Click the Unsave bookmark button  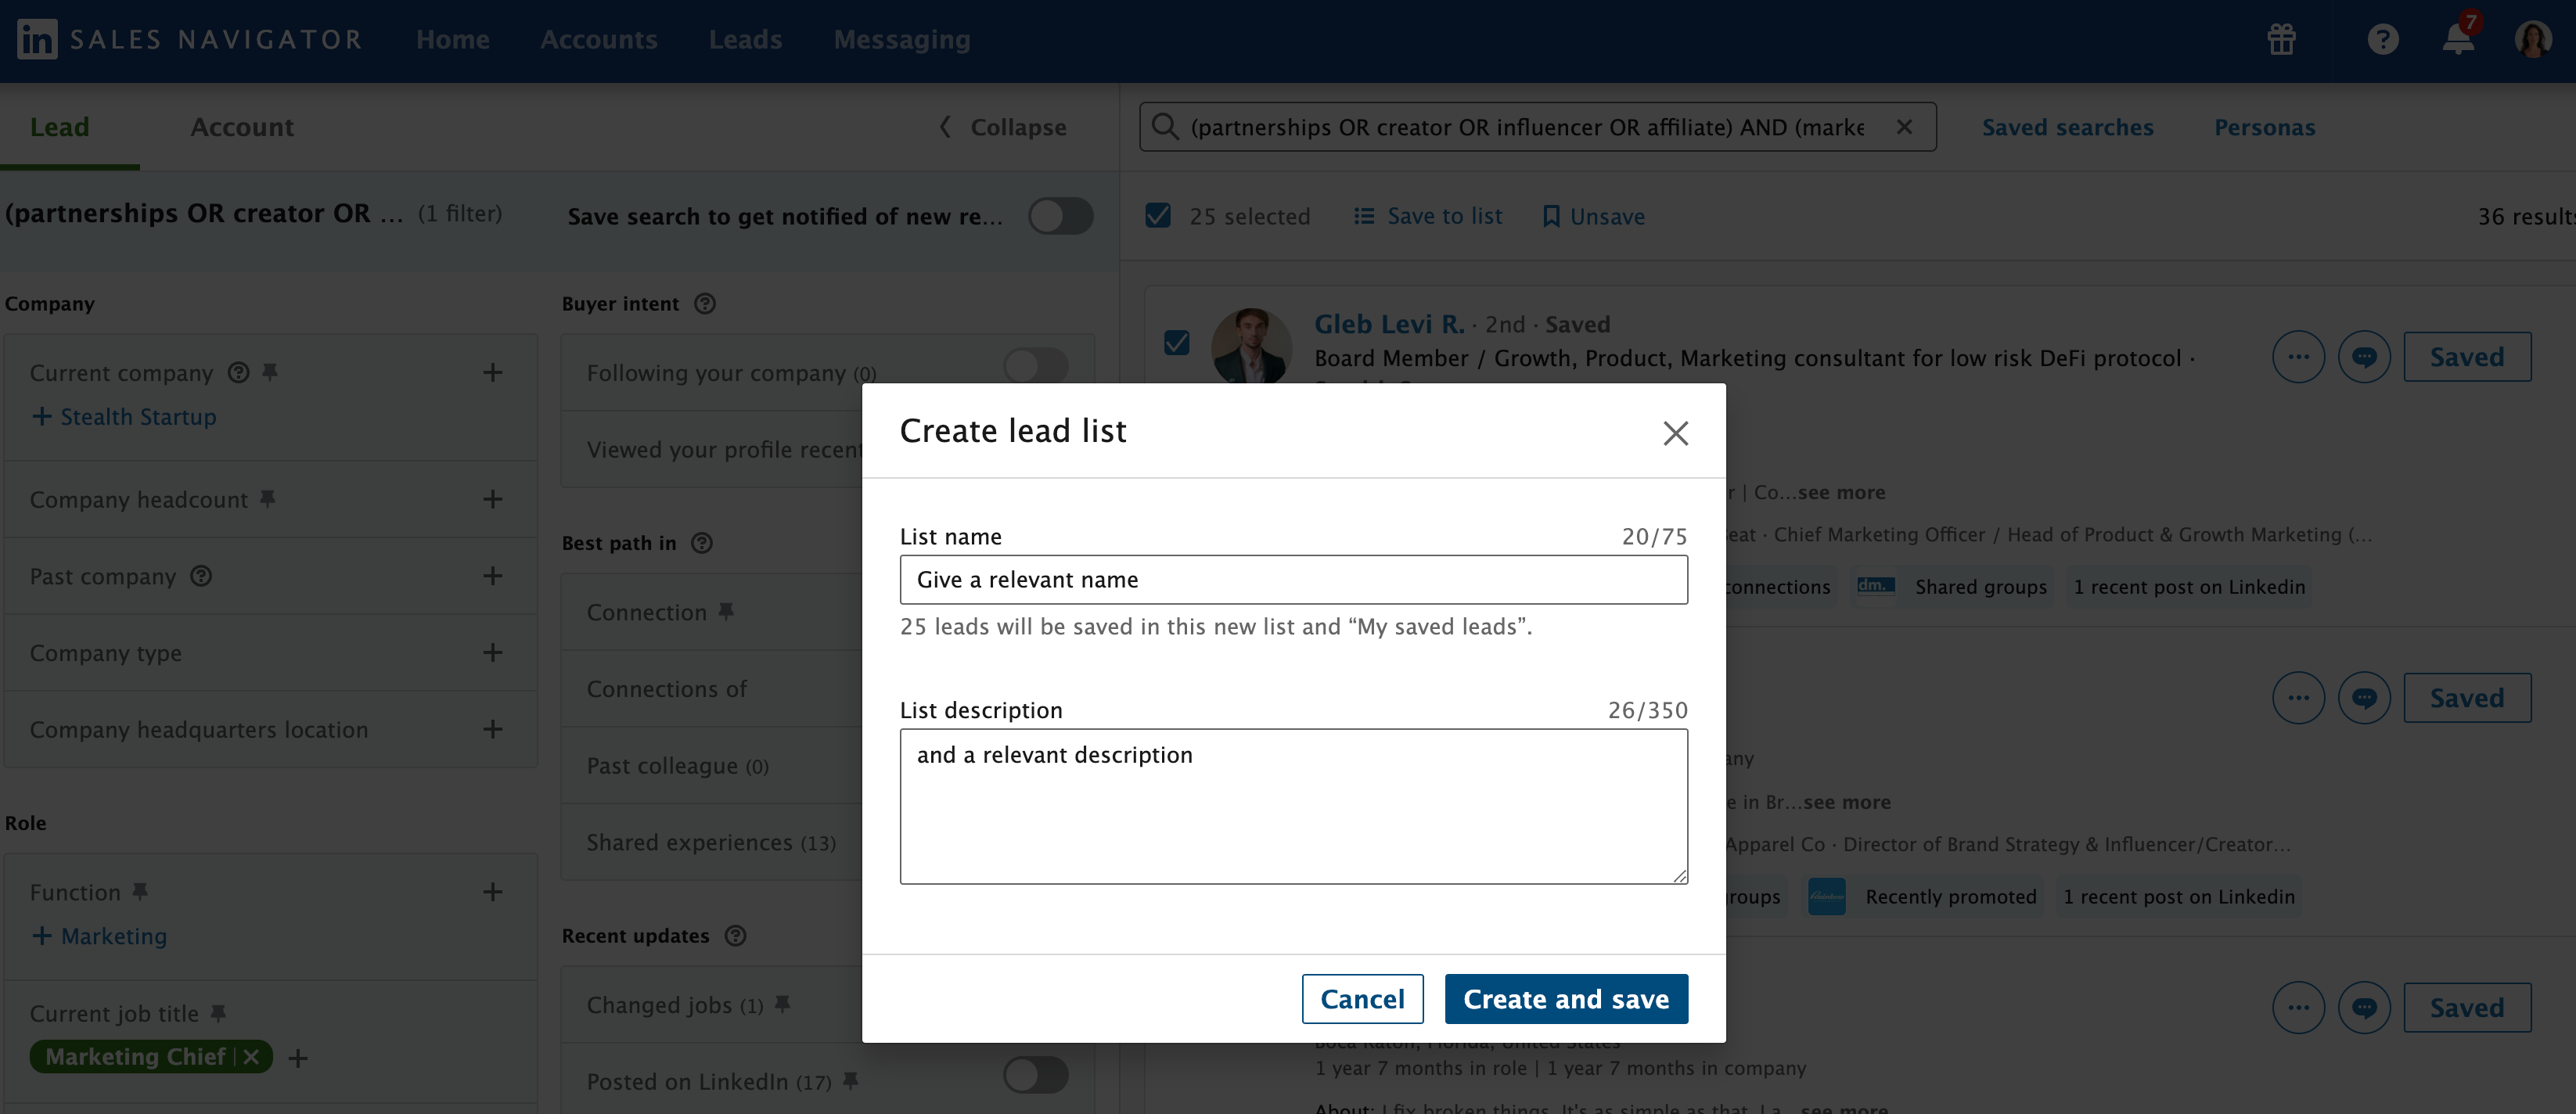click(1593, 216)
